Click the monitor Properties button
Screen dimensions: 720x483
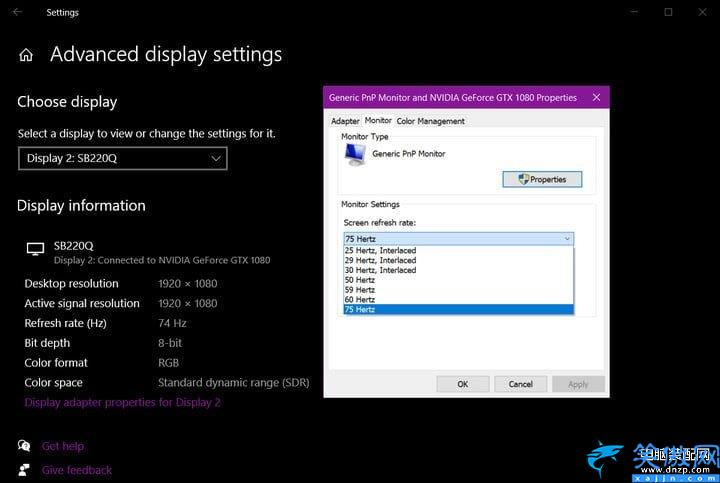click(x=542, y=180)
